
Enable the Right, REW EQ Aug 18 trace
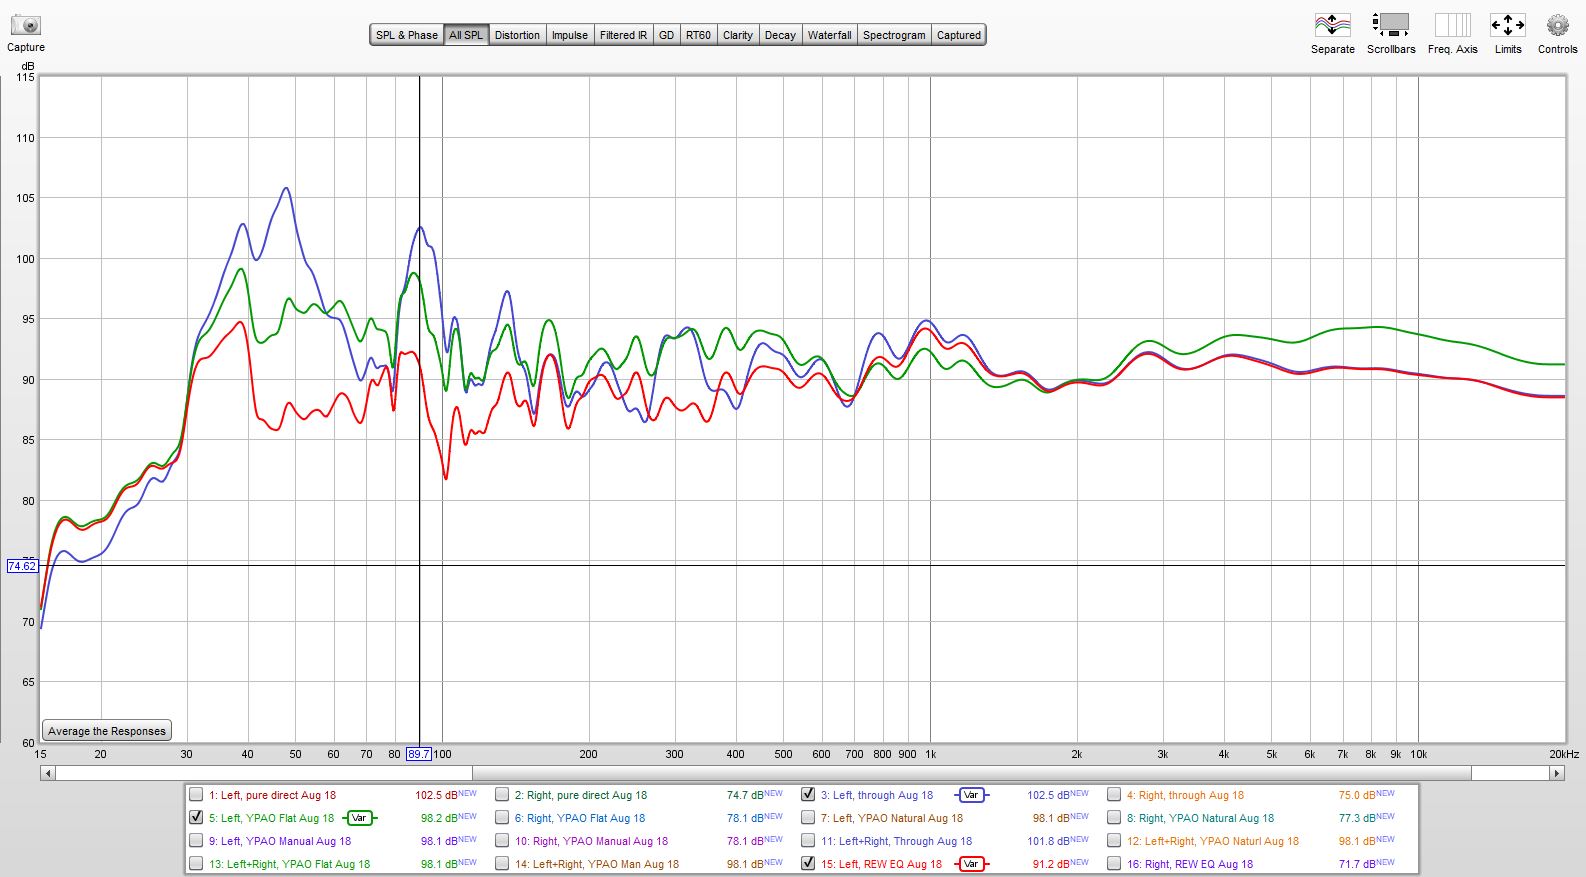[1114, 864]
